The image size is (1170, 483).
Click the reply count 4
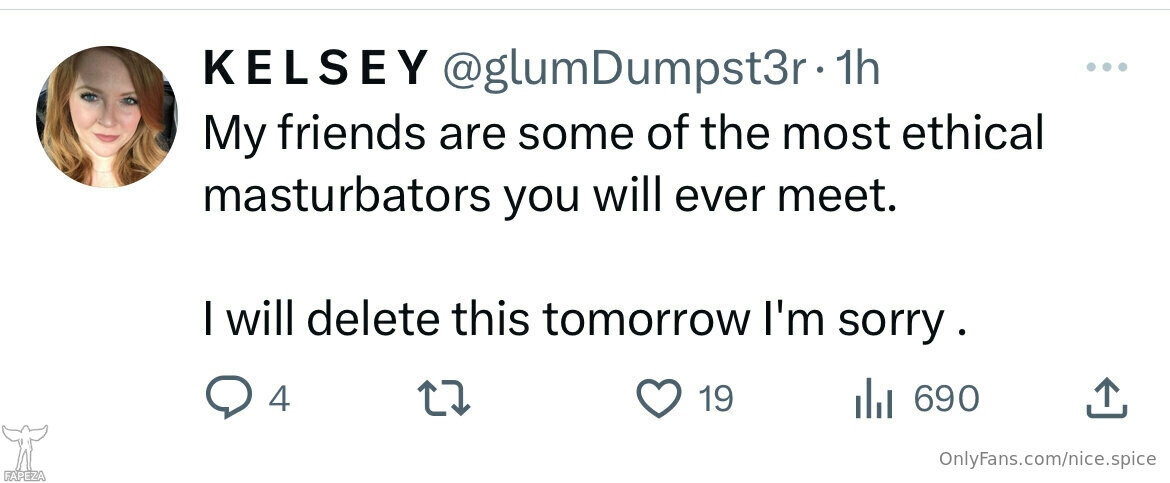tap(278, 399)
